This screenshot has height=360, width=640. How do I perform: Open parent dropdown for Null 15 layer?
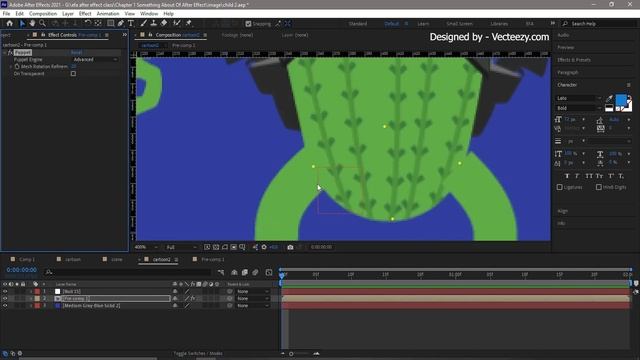[253, 291]
